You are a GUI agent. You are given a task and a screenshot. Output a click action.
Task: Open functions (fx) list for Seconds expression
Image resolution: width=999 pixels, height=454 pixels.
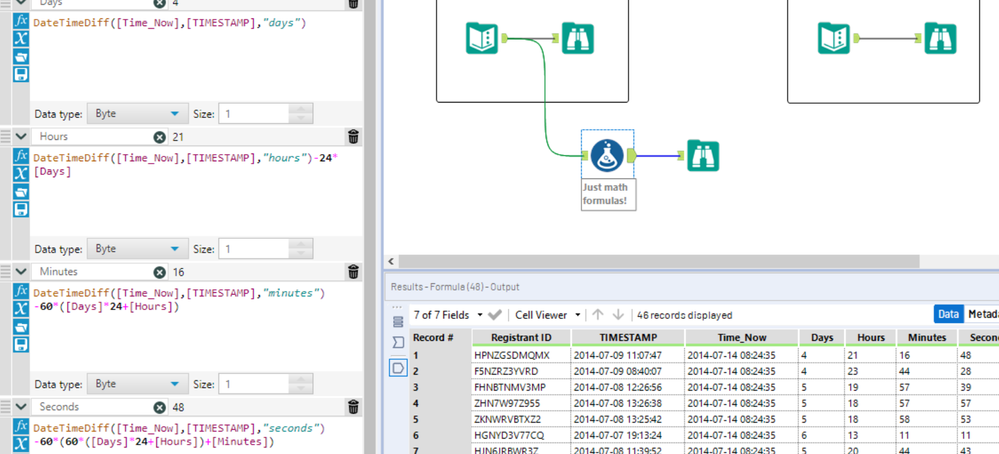pyautogui.click(x=21, y=426)
